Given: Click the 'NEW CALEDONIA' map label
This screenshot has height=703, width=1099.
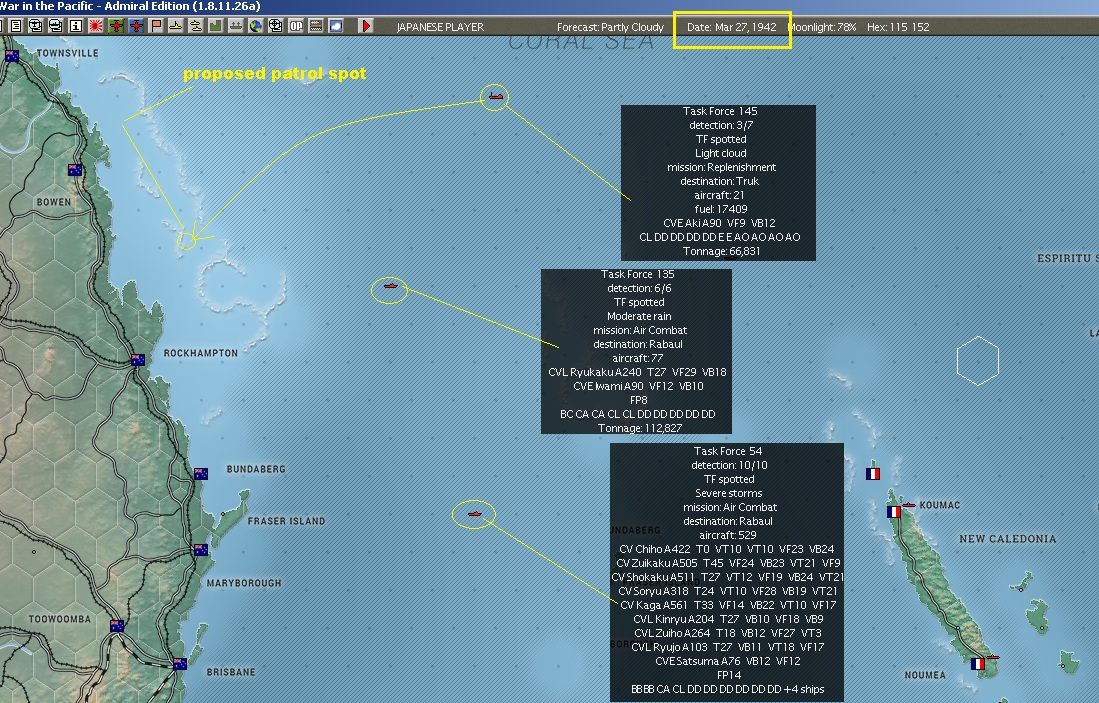Looking at the screenshot, I should pos(1007,539).
